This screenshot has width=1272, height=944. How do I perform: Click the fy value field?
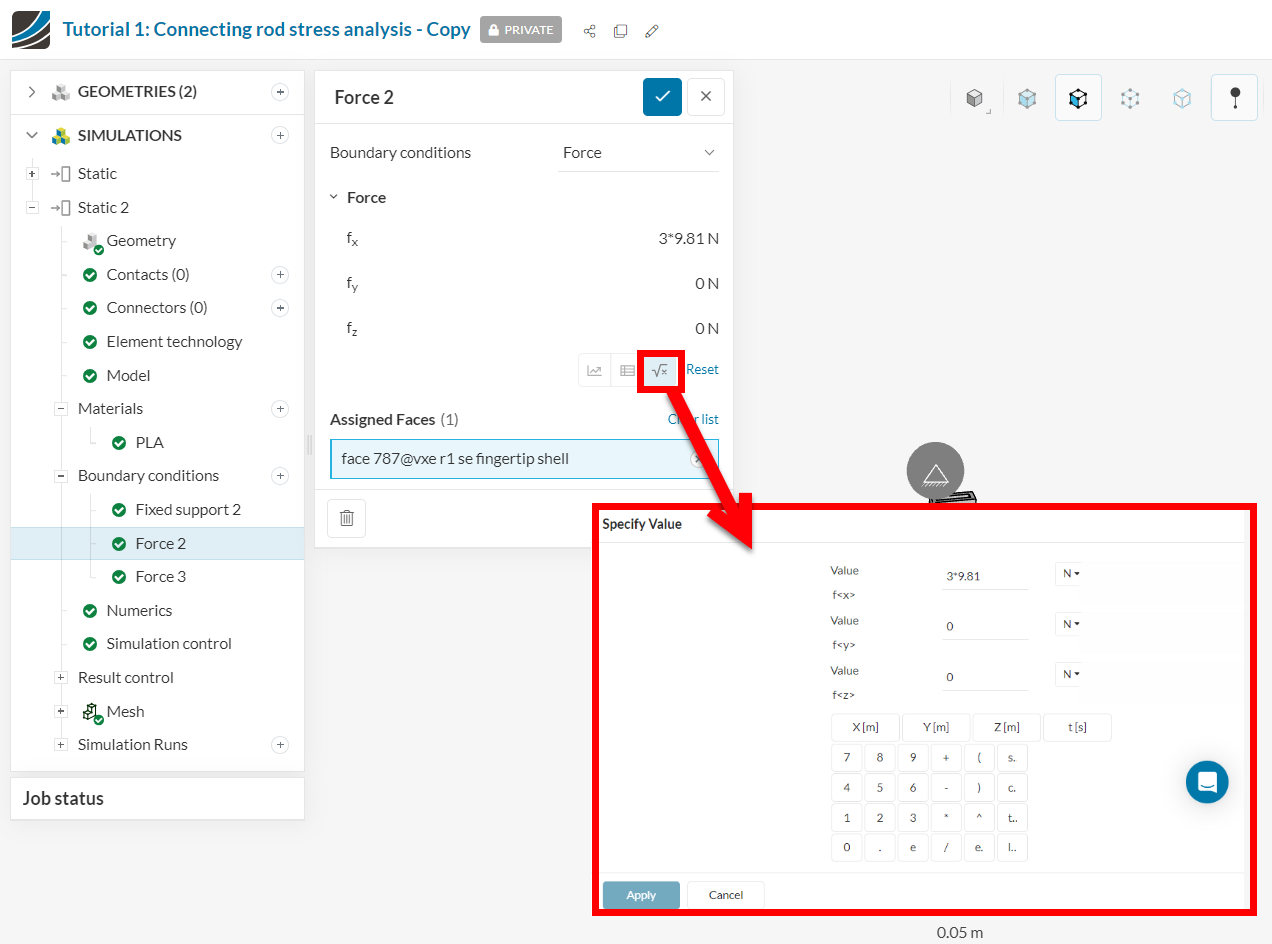707,283
